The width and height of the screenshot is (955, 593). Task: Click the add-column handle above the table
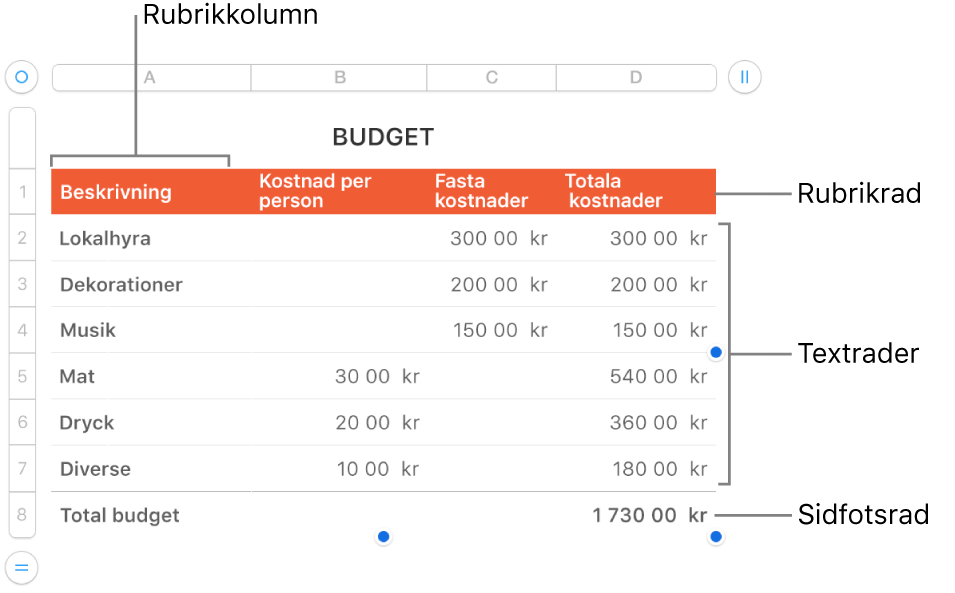click(744, 77)
